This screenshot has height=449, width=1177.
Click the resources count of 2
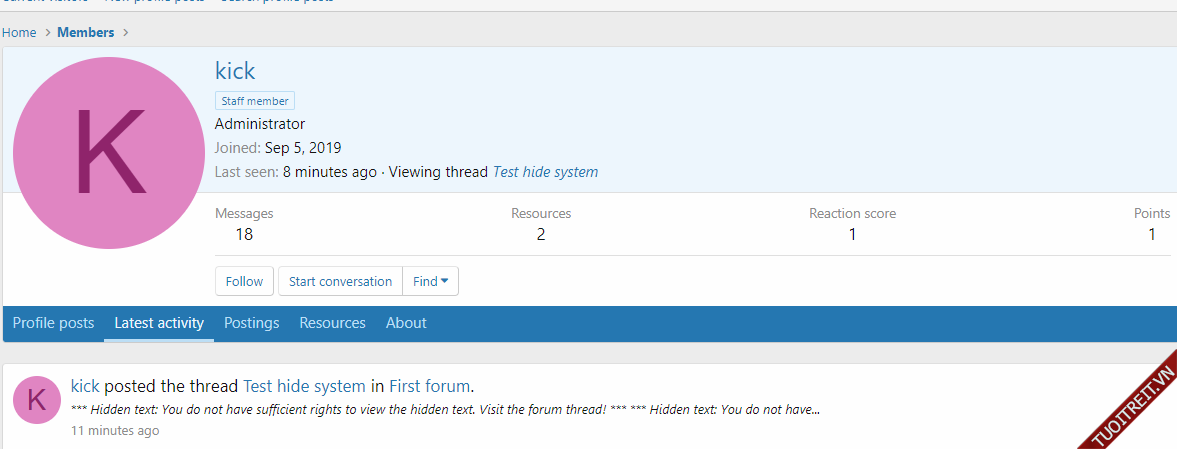[541, 234]
